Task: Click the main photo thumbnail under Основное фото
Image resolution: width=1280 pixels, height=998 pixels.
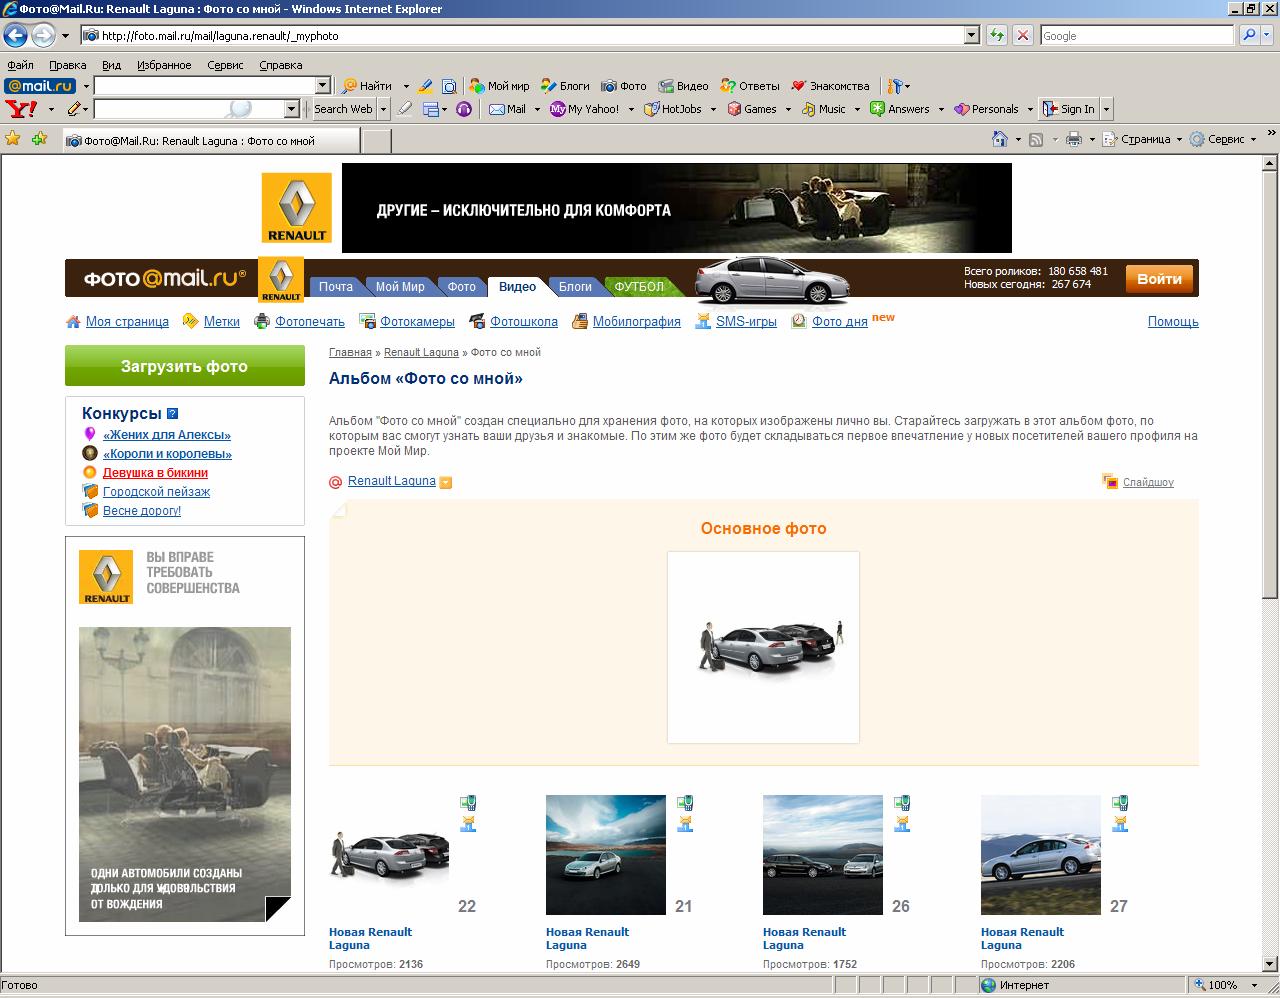Action: (x=763, y=647)
